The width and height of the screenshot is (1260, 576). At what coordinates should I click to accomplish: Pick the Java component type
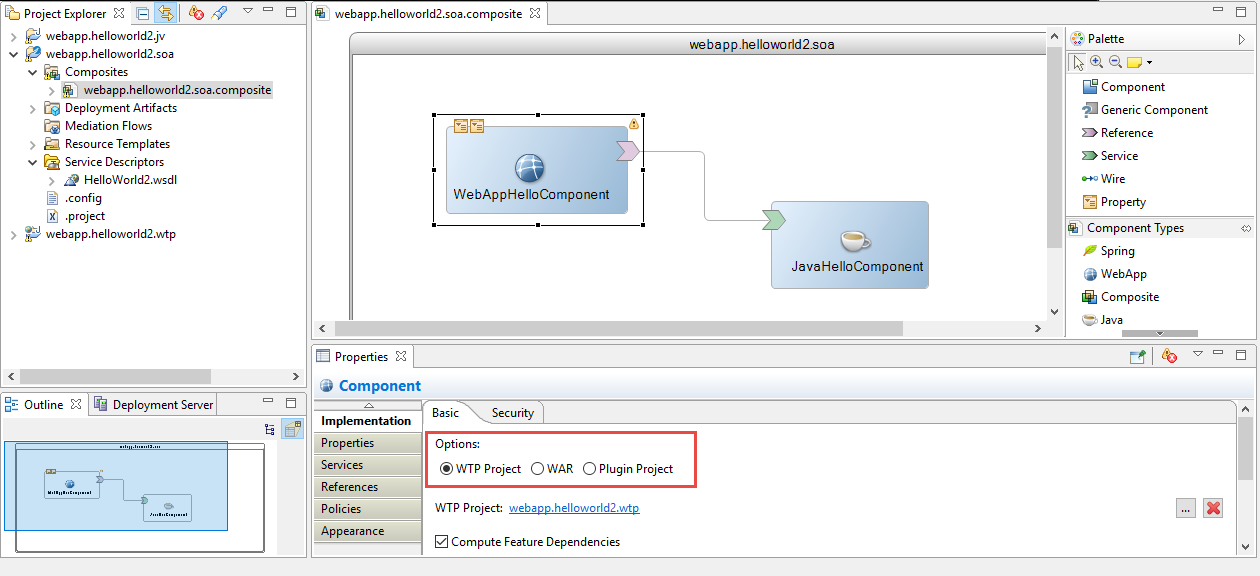pos(1102,320)
